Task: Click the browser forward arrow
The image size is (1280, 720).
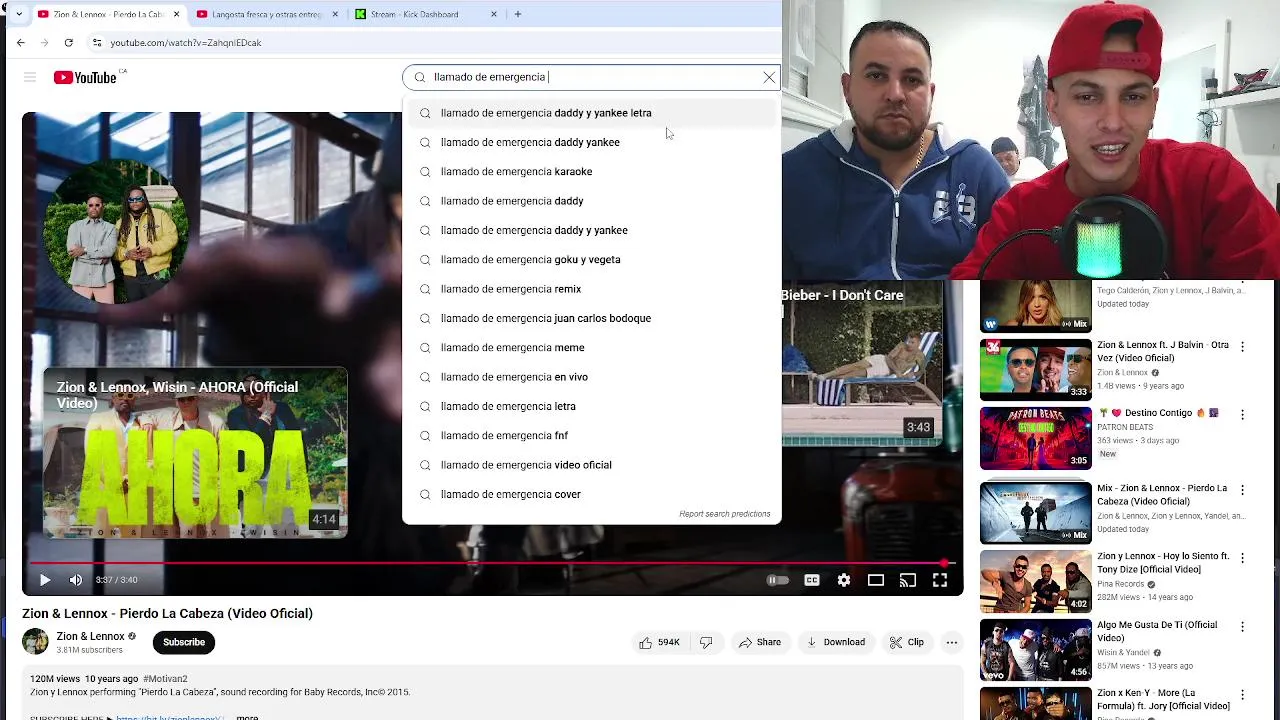Action: tap(45, 43)
